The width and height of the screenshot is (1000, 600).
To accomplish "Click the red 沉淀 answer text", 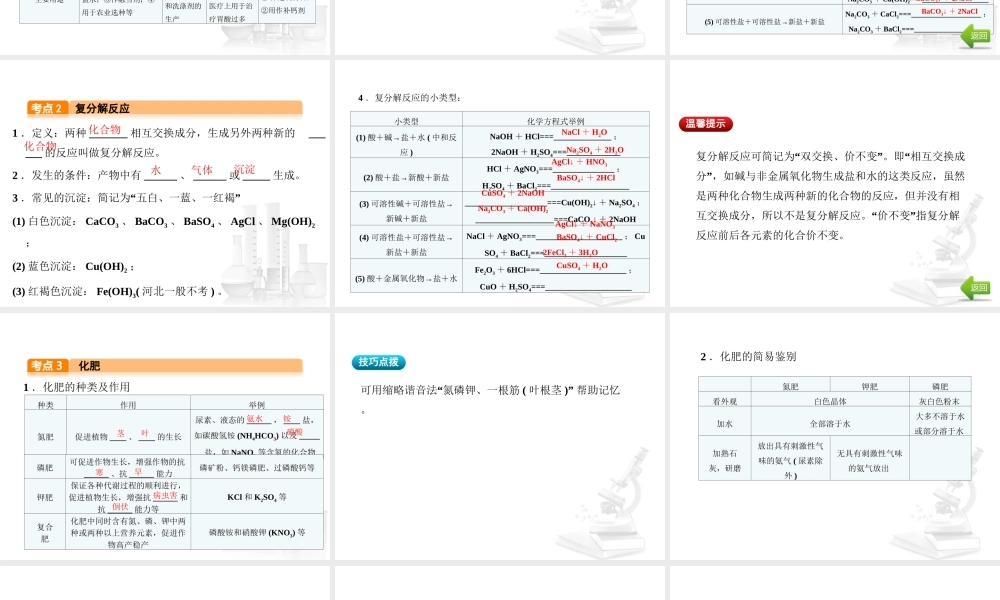I will pos(244,170).
